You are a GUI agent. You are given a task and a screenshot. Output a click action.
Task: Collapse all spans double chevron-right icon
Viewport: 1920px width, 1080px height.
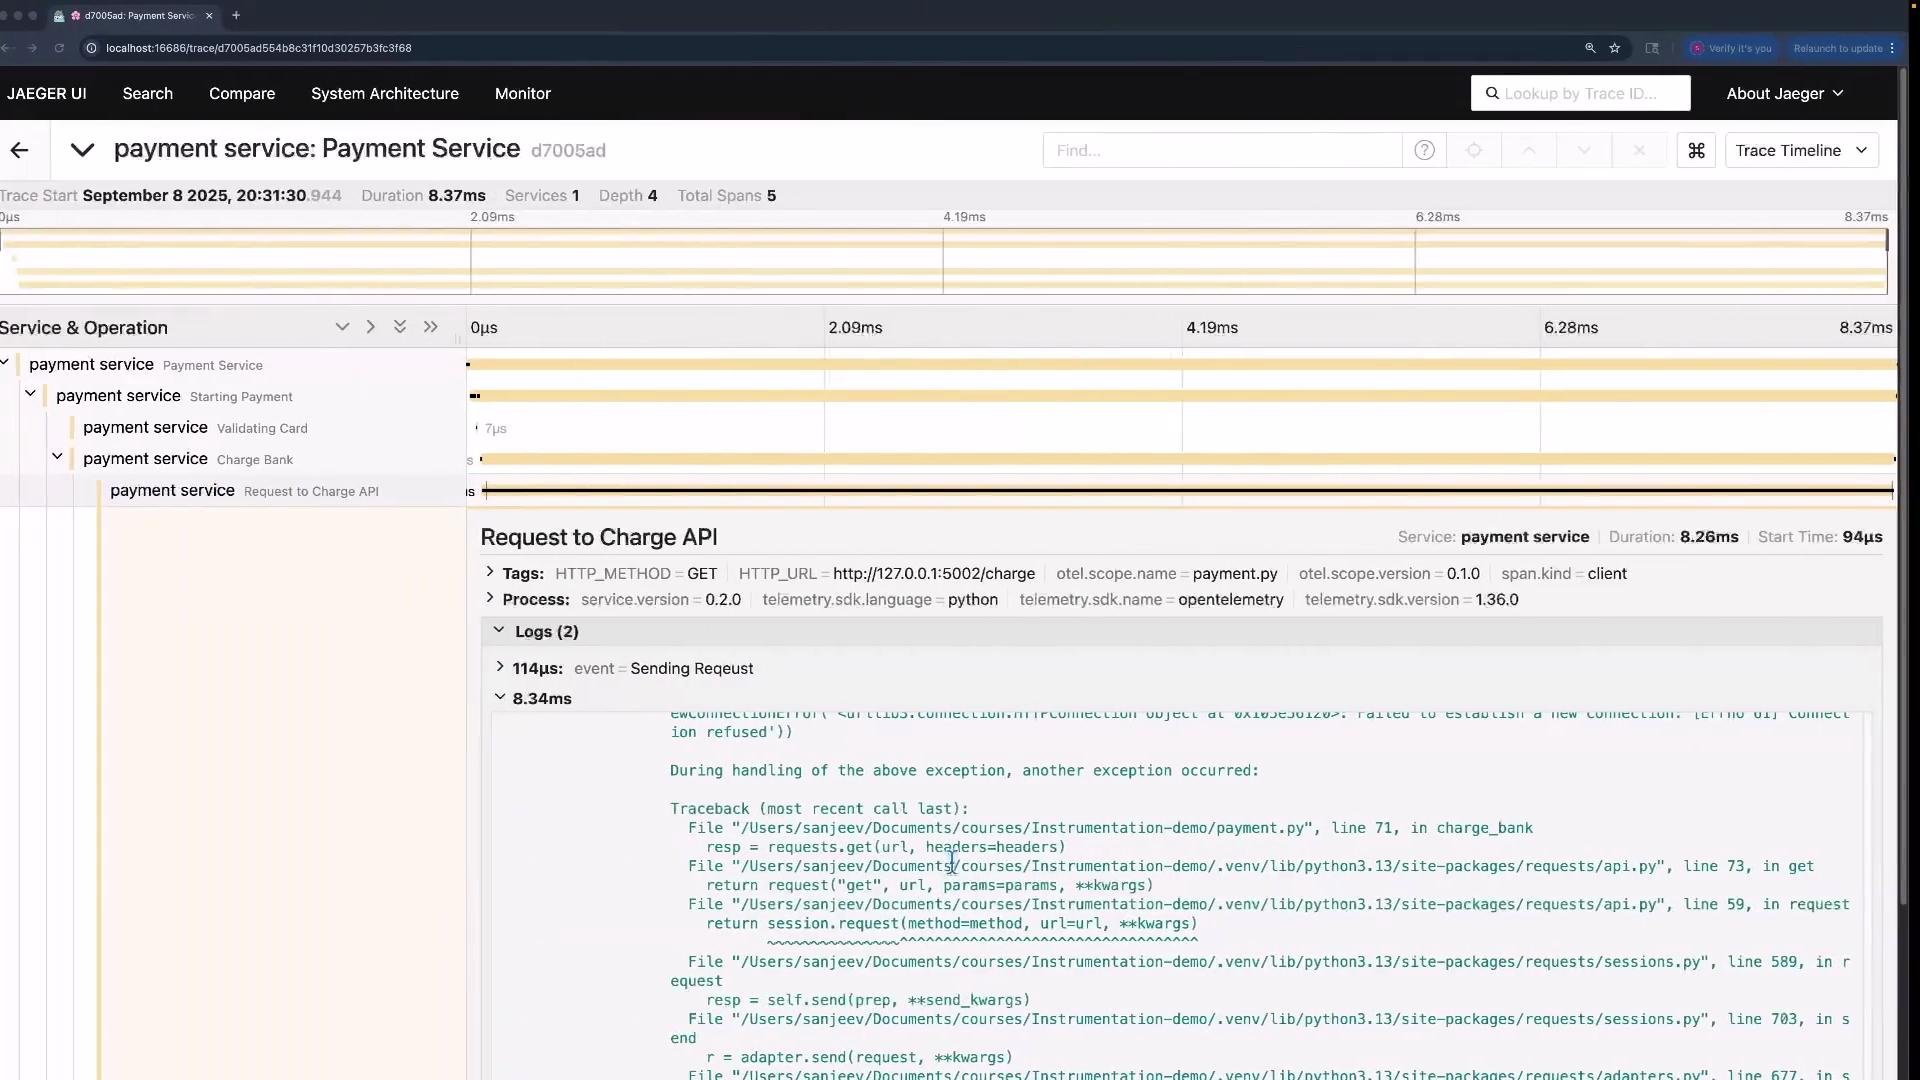point(430,327)
